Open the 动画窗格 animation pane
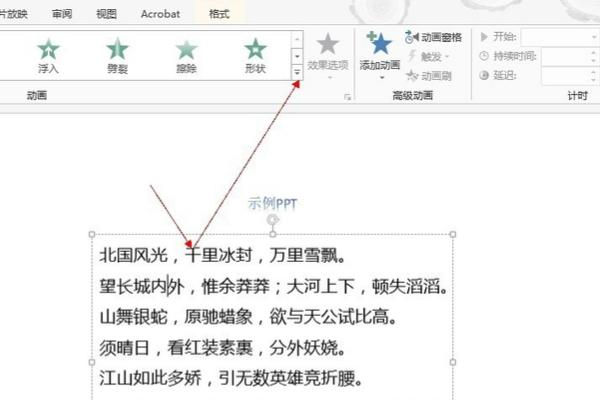This screenshot has width=600, height=400. tap(433, 37)
